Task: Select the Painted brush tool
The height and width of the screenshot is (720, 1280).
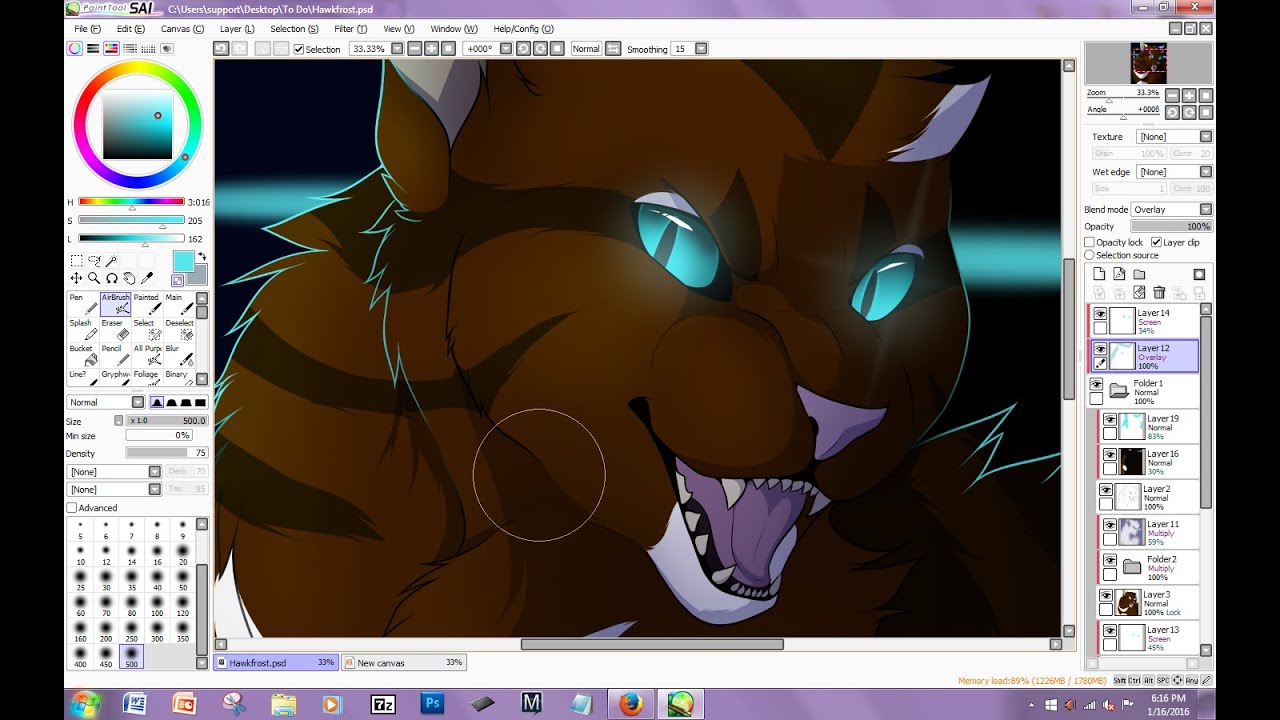Action: click(147, 304)
